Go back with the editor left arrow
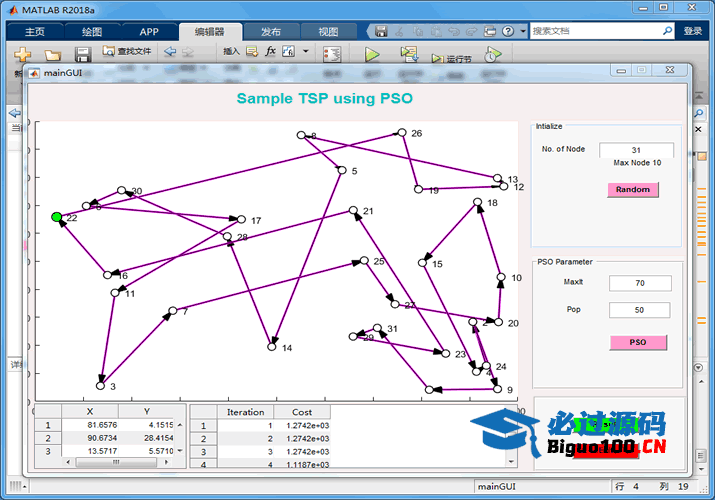 170,52
